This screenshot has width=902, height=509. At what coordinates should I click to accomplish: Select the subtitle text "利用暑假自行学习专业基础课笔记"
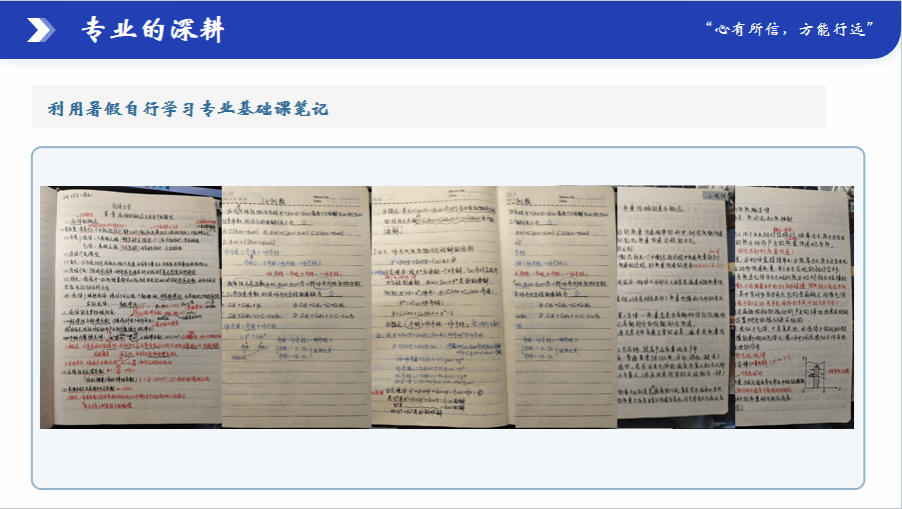click(x=187, y=108)
